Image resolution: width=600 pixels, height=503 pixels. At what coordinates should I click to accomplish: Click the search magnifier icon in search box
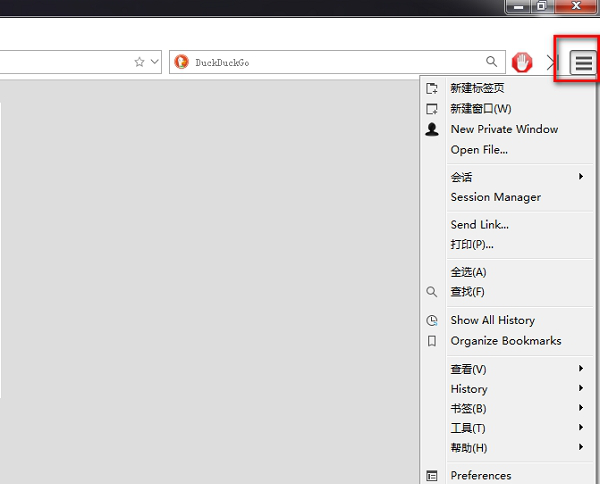pyautogui.click(x=491, y=61)
